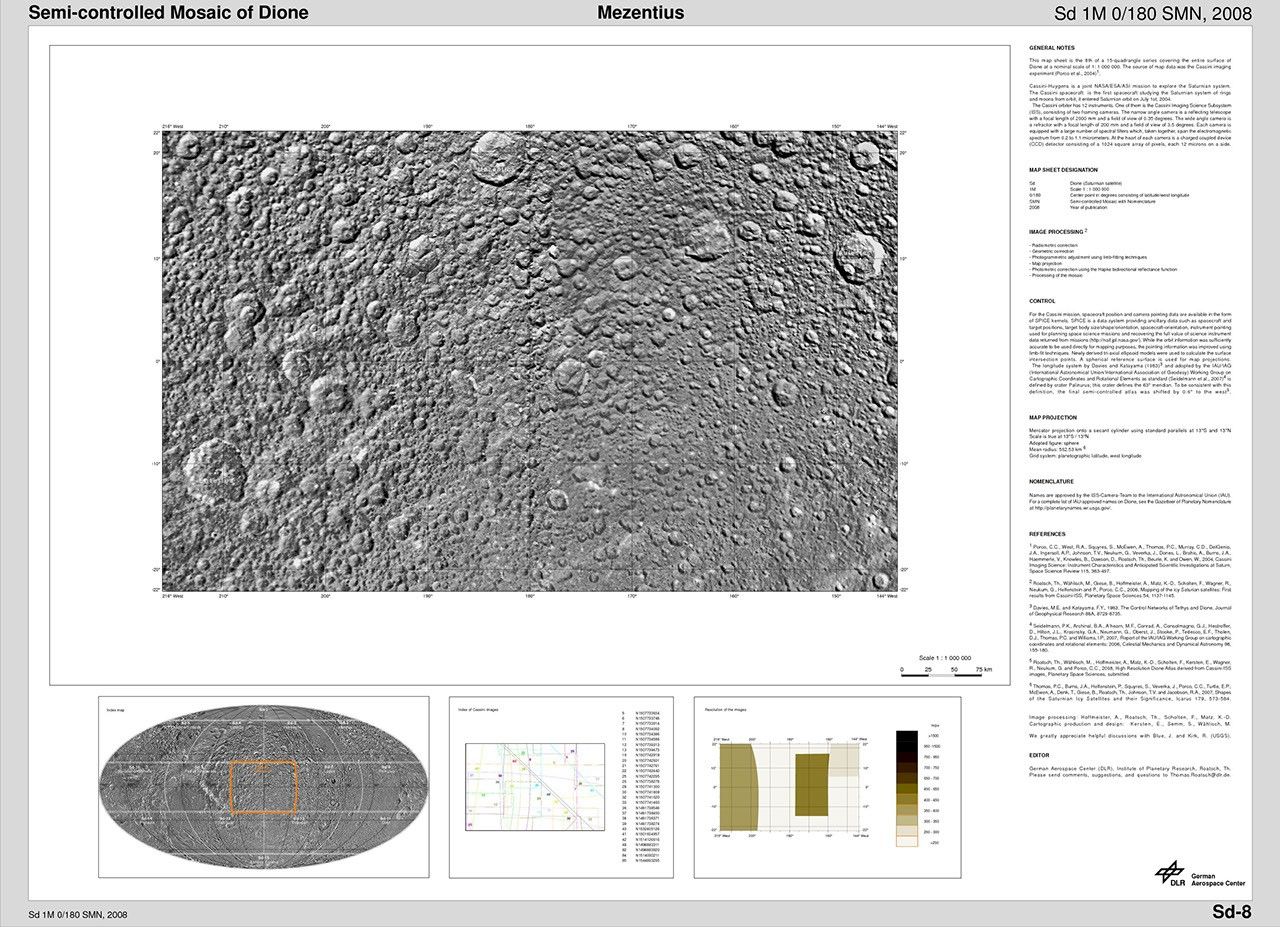Click the Thomas.Roatsch@dlr.de email address
Viewport: 1280px width, 927px height.
1202,775
